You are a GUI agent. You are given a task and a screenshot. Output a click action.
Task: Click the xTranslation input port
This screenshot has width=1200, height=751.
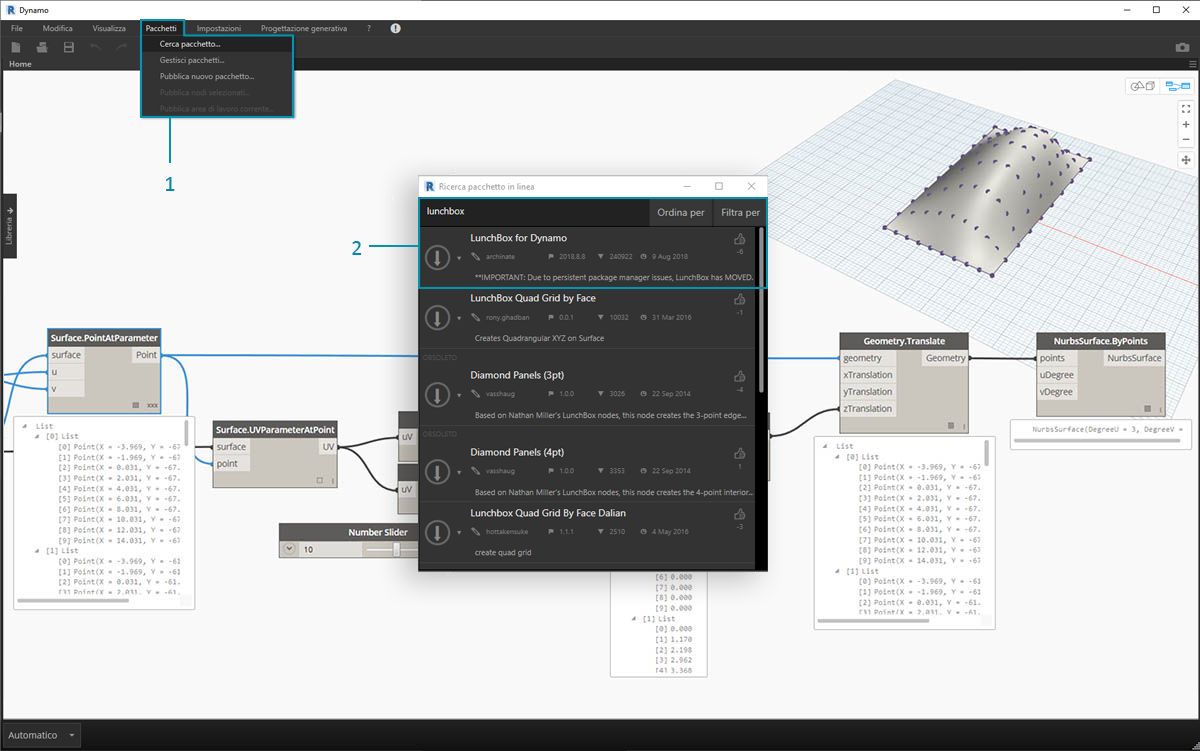click(867, 375)
